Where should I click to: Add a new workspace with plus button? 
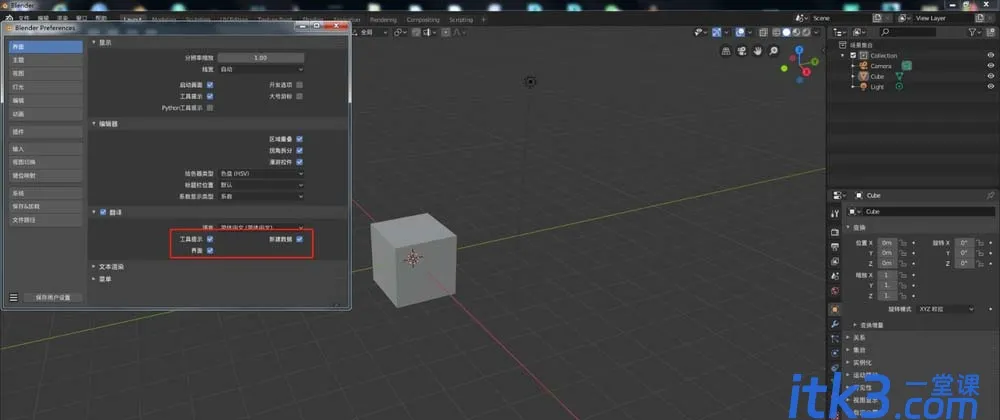tap(483, 20)
